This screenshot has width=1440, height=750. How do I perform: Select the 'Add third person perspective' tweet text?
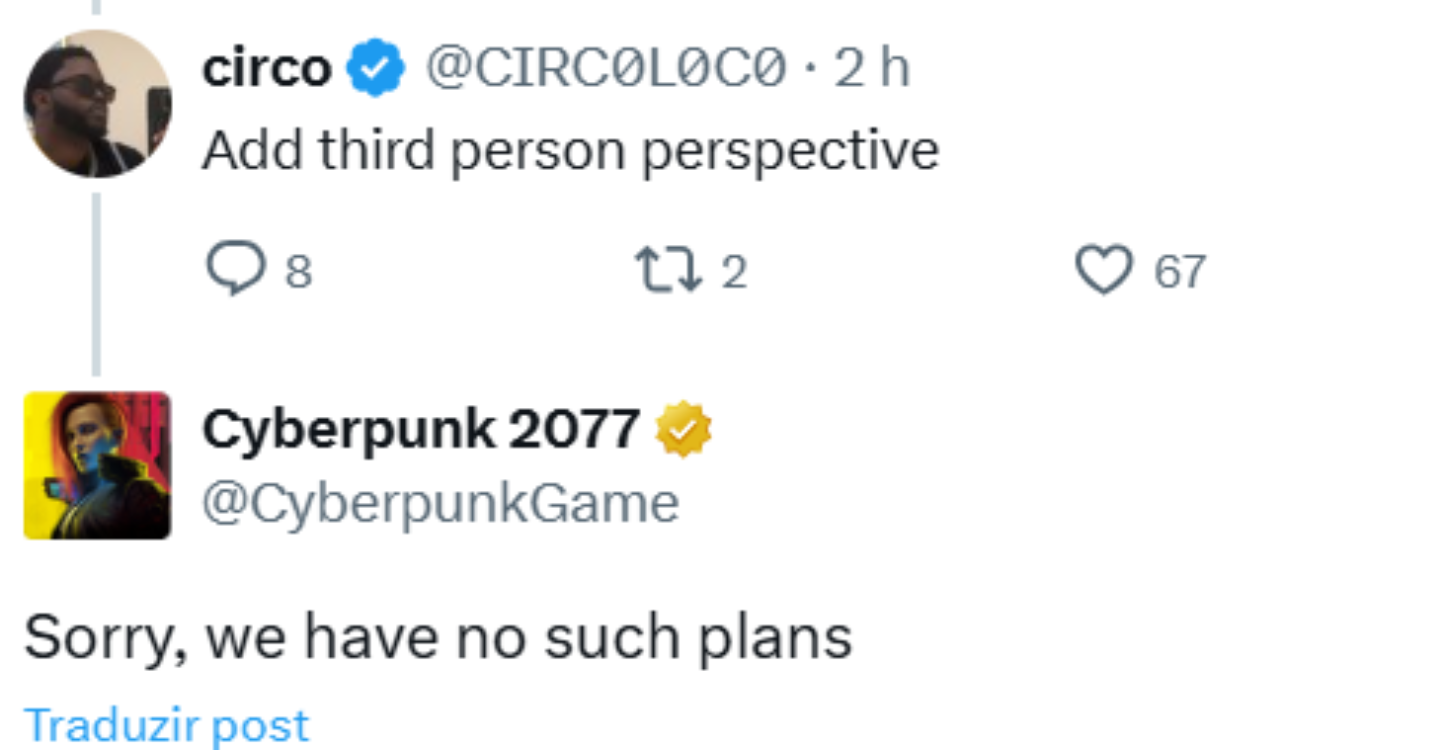coord(571,151)
